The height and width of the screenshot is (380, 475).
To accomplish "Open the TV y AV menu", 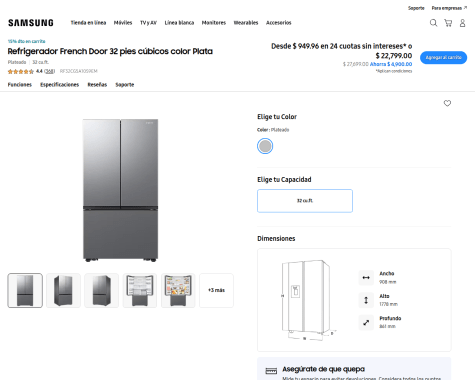I will click(x=148, y=23).
